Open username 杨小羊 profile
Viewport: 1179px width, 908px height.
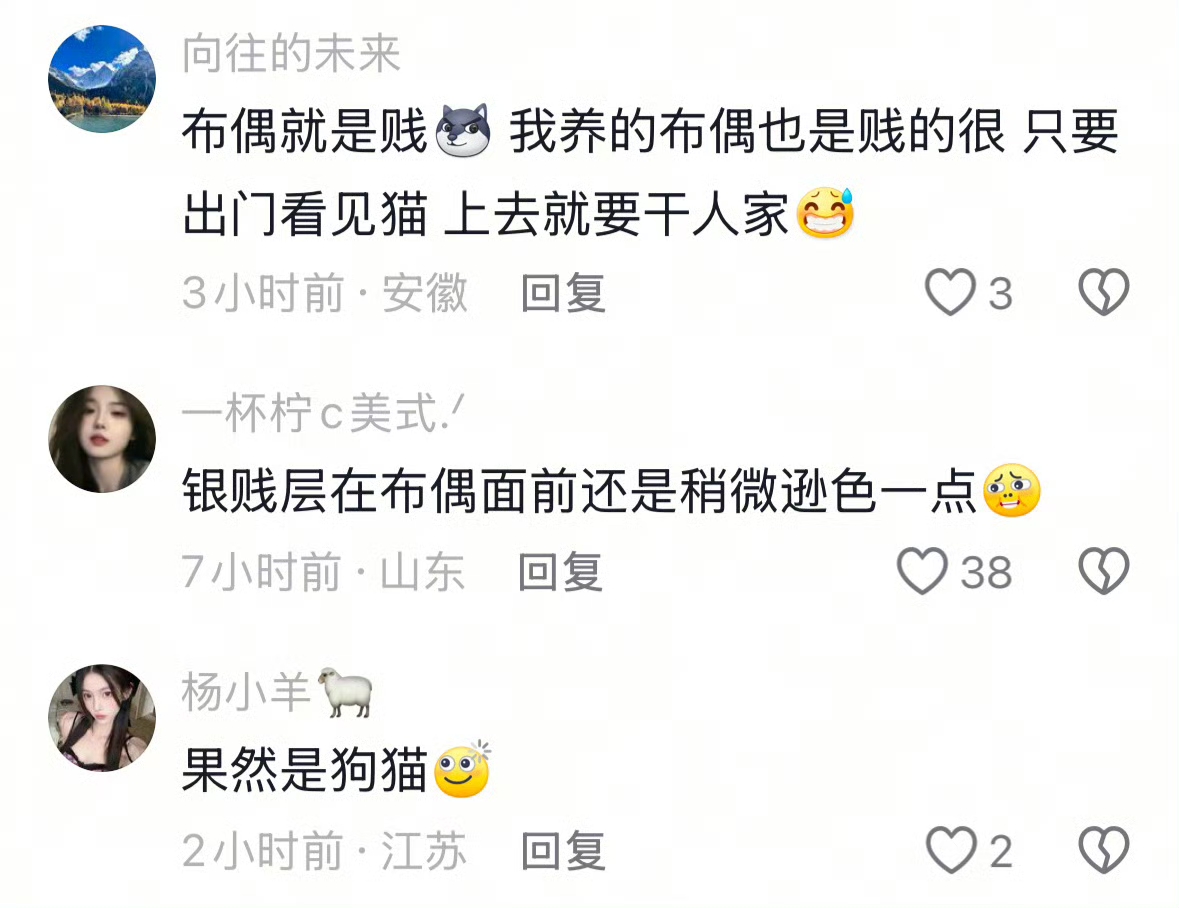tap(246, 692)
